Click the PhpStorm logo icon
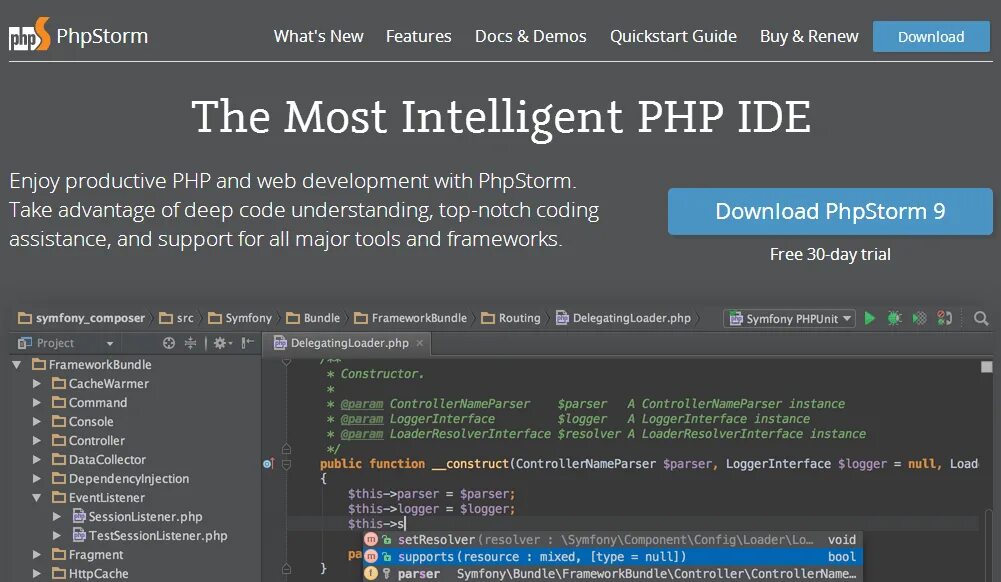 (29, 34)
